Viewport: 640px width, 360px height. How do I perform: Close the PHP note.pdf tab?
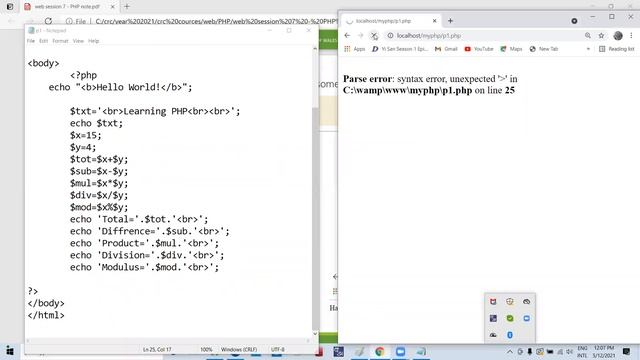coord(113,7)
